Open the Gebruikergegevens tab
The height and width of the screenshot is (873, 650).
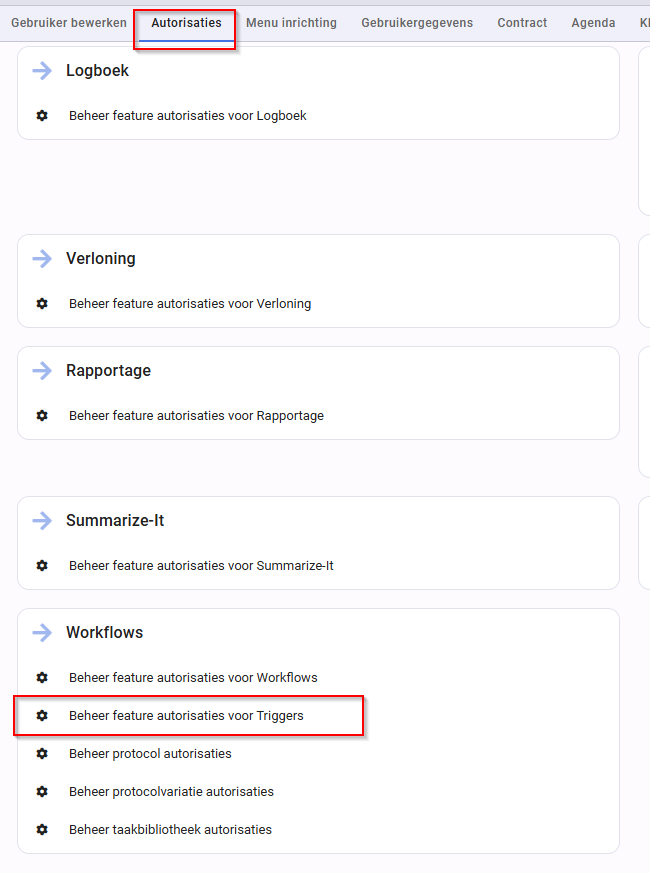(417, 23)
